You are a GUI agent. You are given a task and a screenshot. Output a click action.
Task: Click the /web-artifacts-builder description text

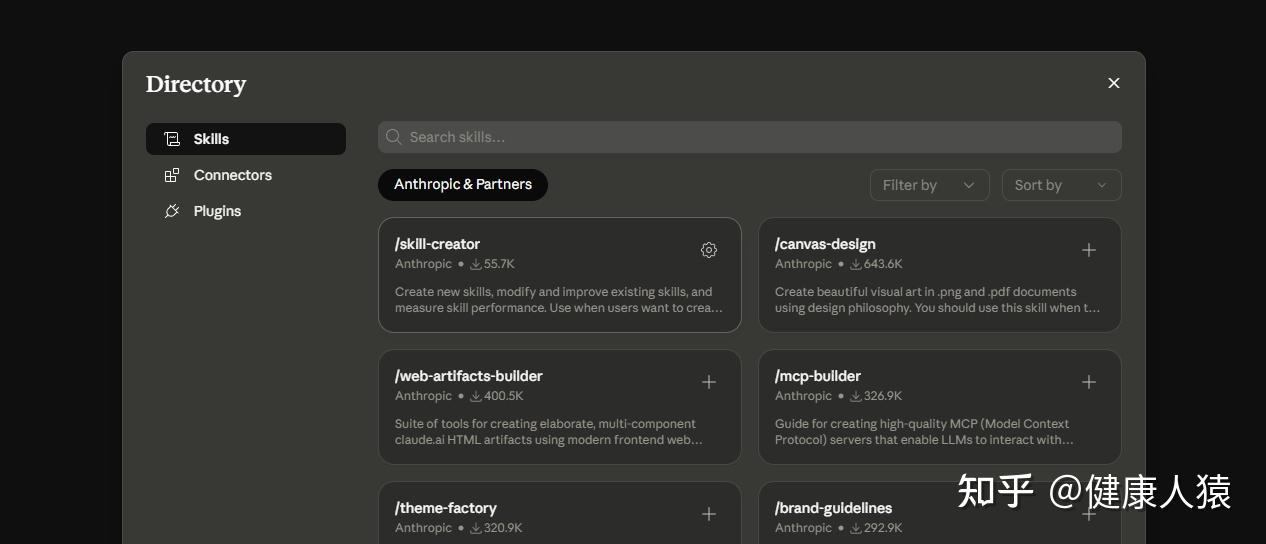point(549,432)
